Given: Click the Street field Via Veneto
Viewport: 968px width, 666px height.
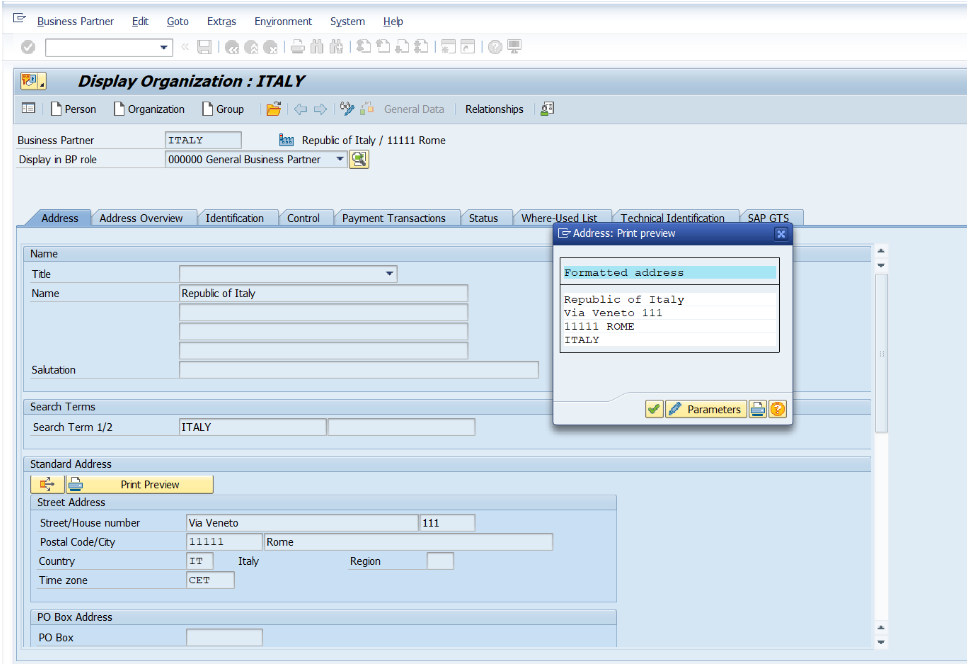Looking at the screenshot, I should 302,523.
